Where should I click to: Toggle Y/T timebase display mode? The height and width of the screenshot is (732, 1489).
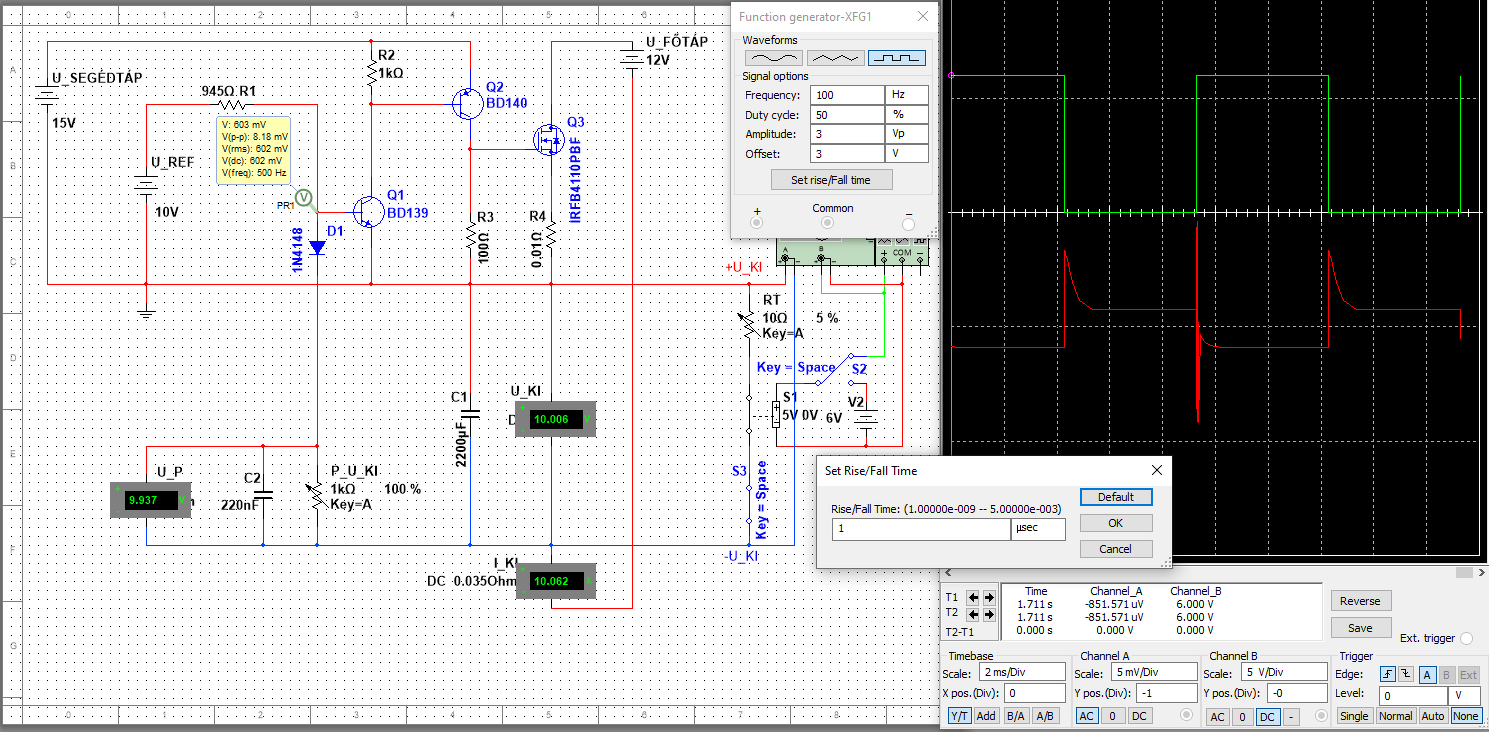click(959, 716)
